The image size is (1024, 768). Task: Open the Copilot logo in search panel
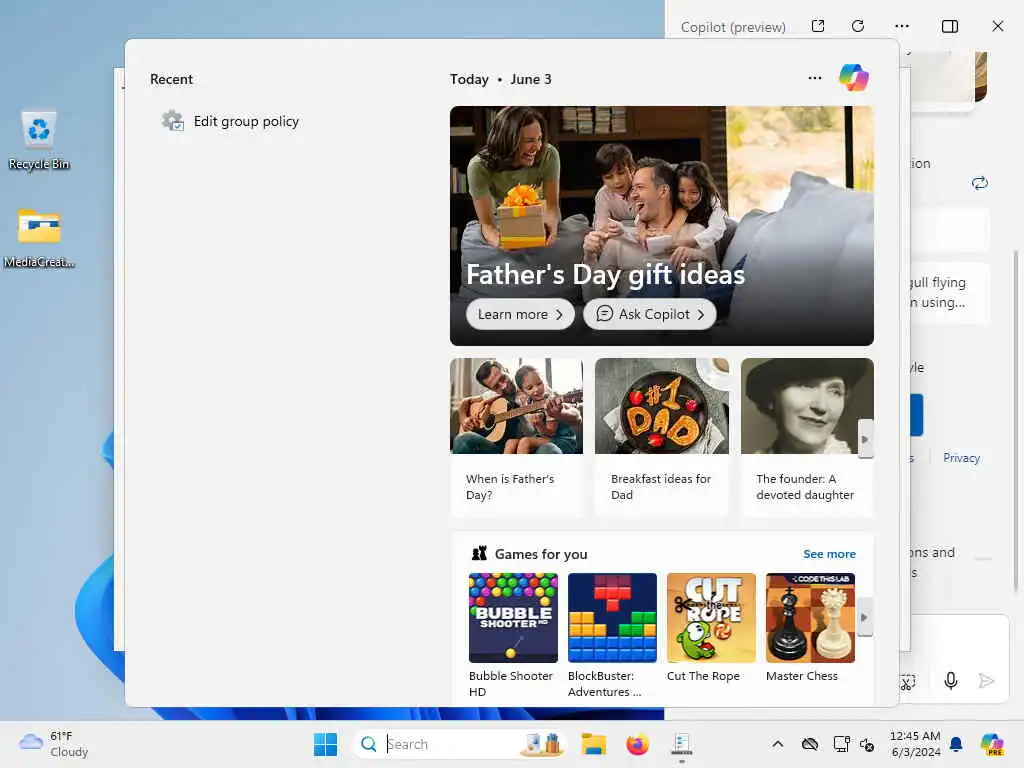point(854,78)
